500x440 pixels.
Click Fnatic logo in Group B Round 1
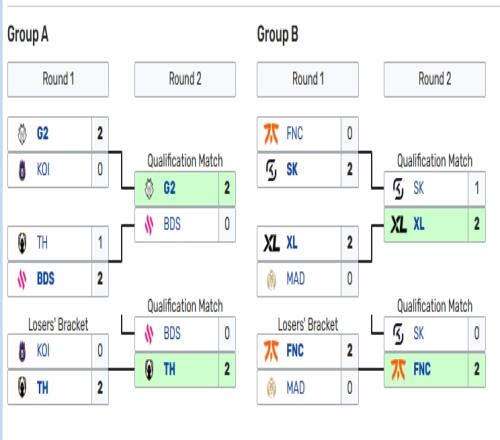coord(271,134)
